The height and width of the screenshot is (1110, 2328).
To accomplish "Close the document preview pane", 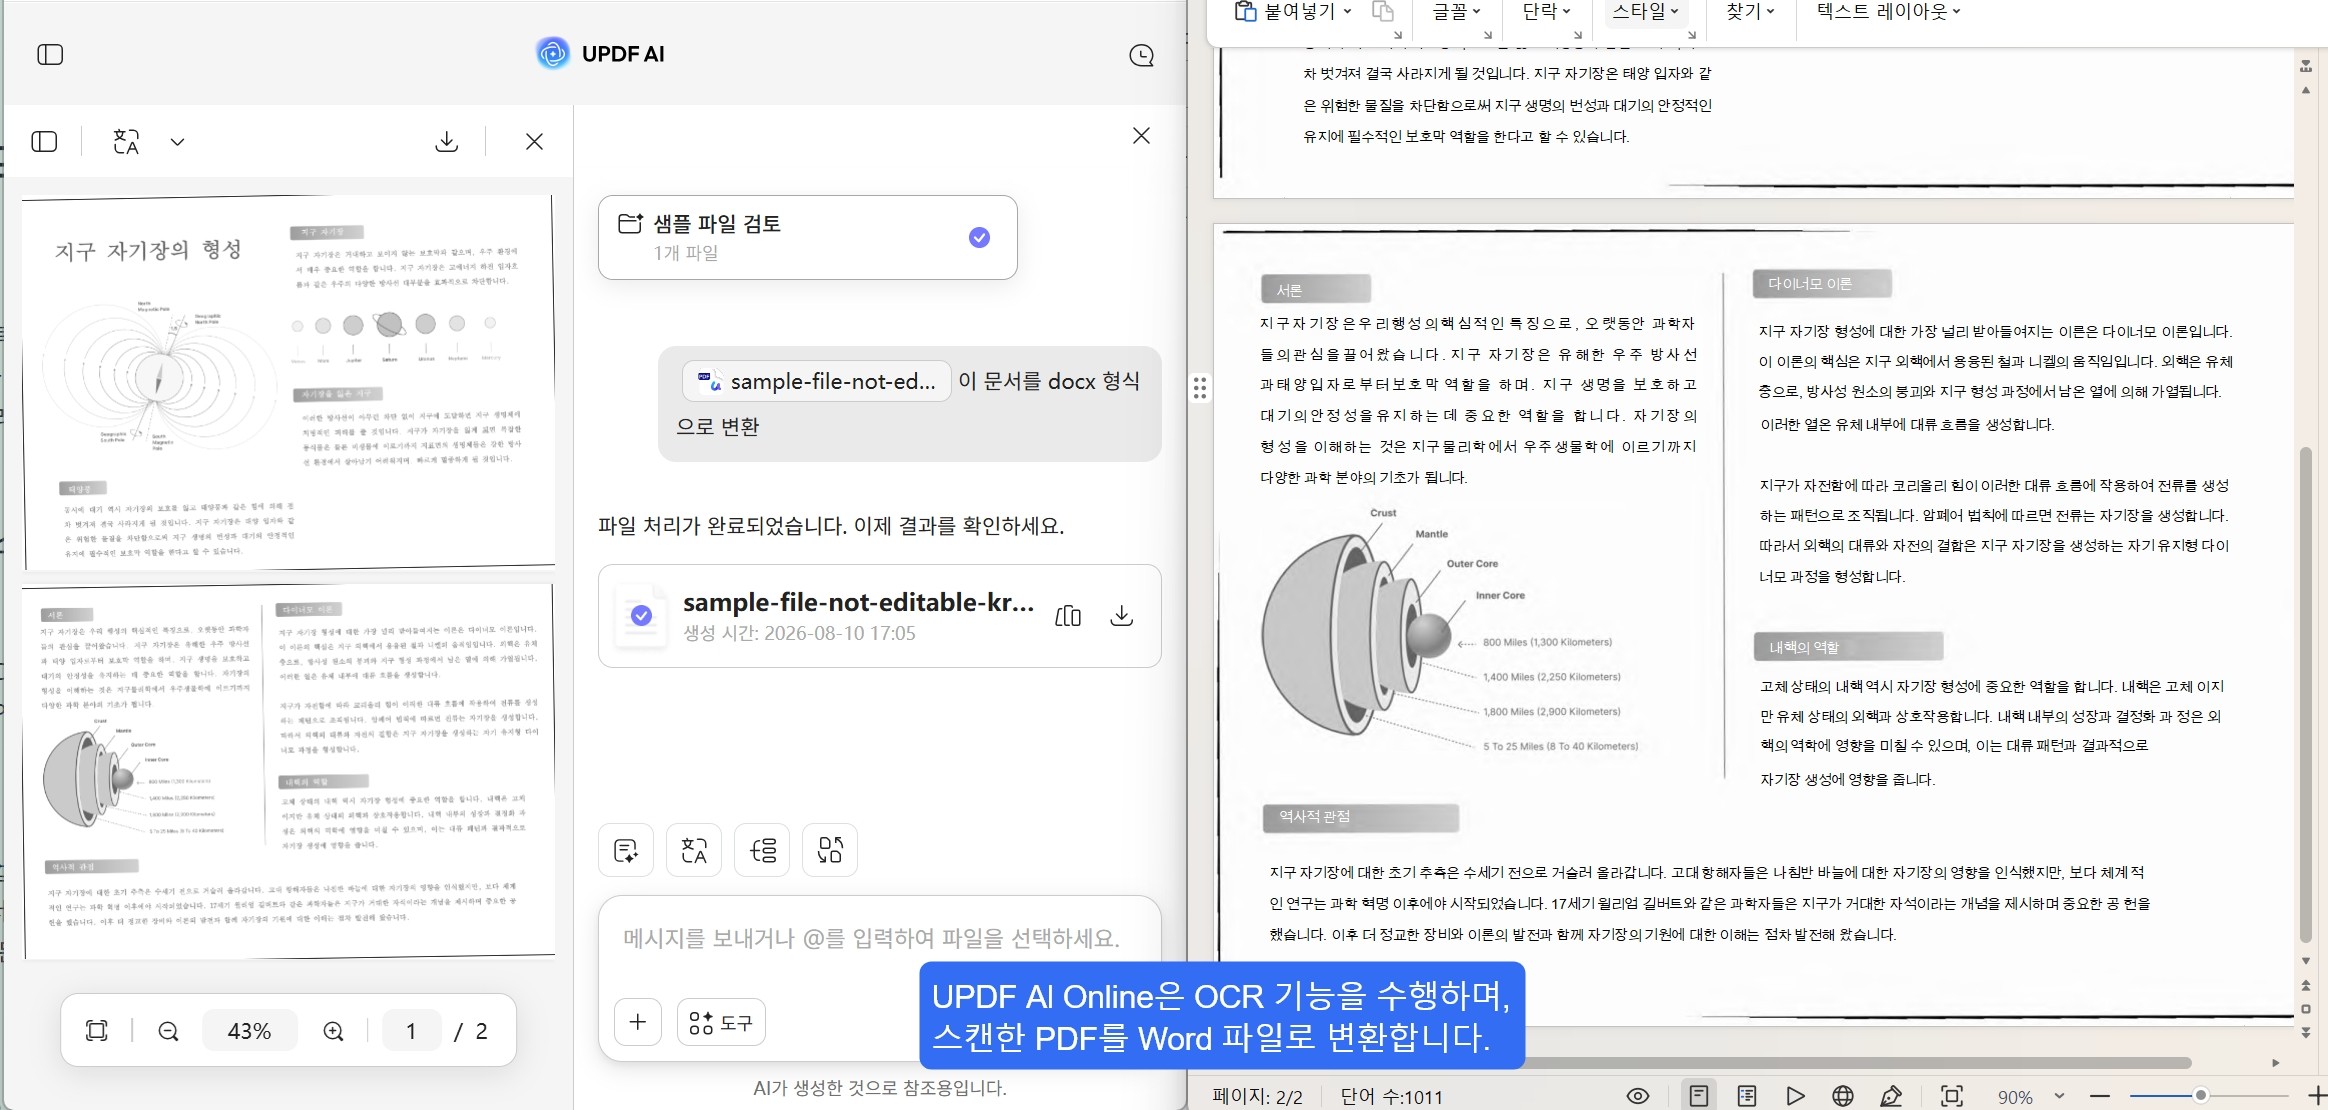I will tap(534, 142).
